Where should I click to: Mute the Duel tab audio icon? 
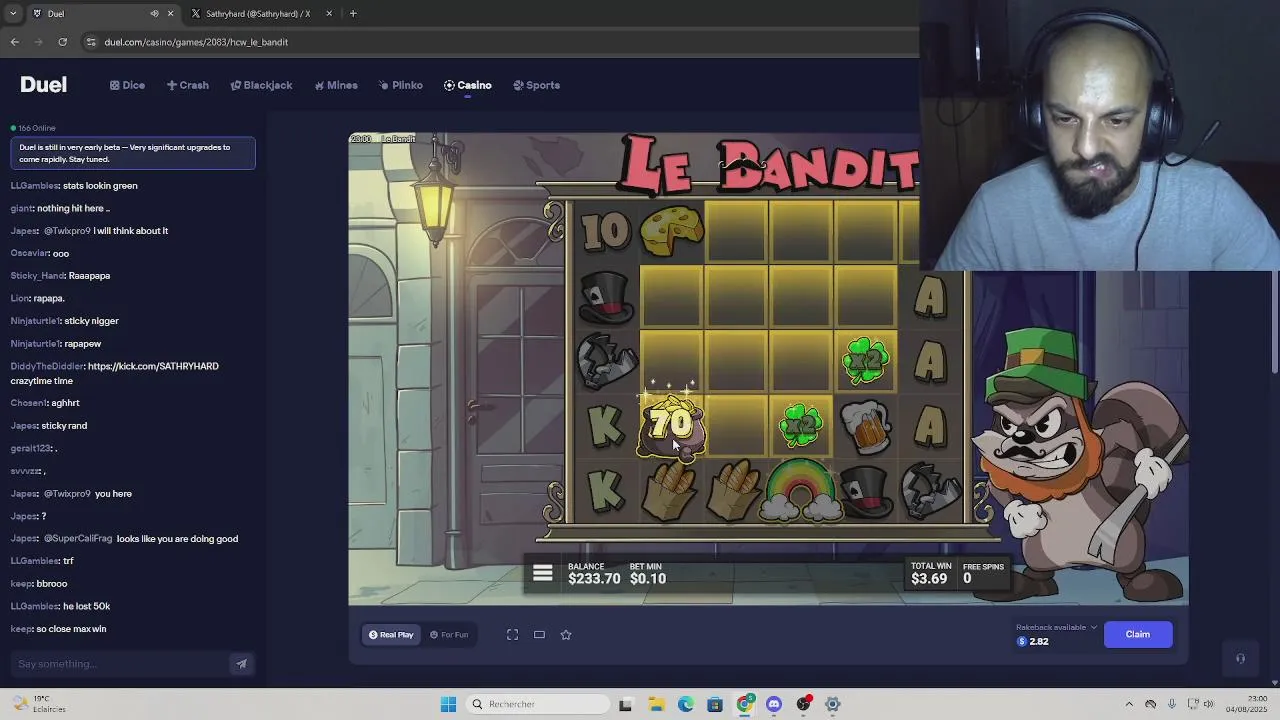point(154,14)
